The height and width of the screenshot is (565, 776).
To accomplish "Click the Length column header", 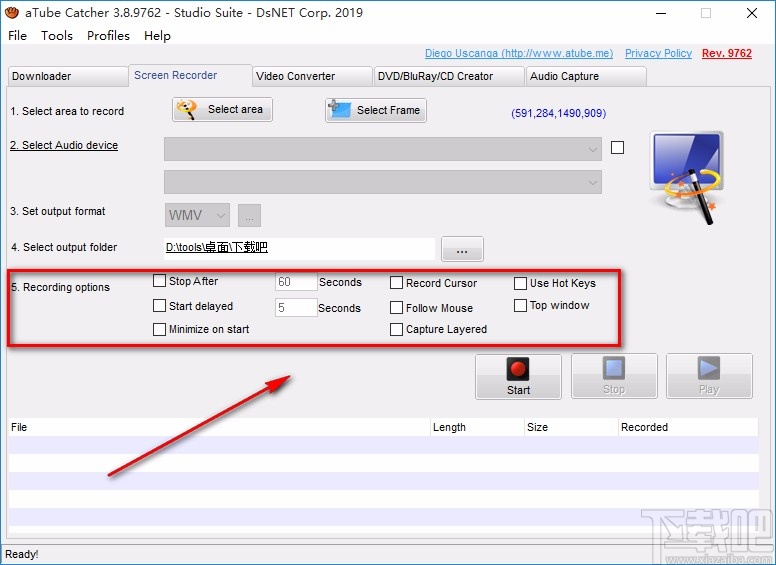I will (x=477, y=427).
